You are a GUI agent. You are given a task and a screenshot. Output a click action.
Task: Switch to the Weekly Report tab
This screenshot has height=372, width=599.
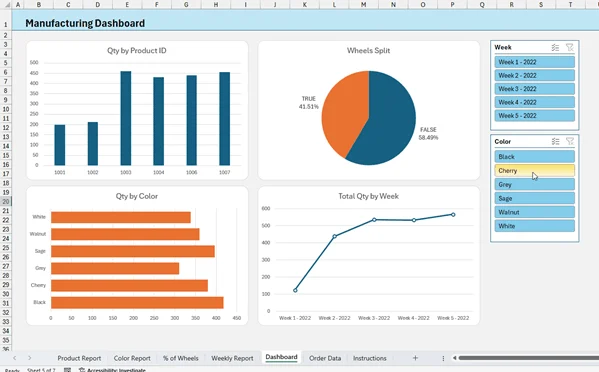point(232,358)
